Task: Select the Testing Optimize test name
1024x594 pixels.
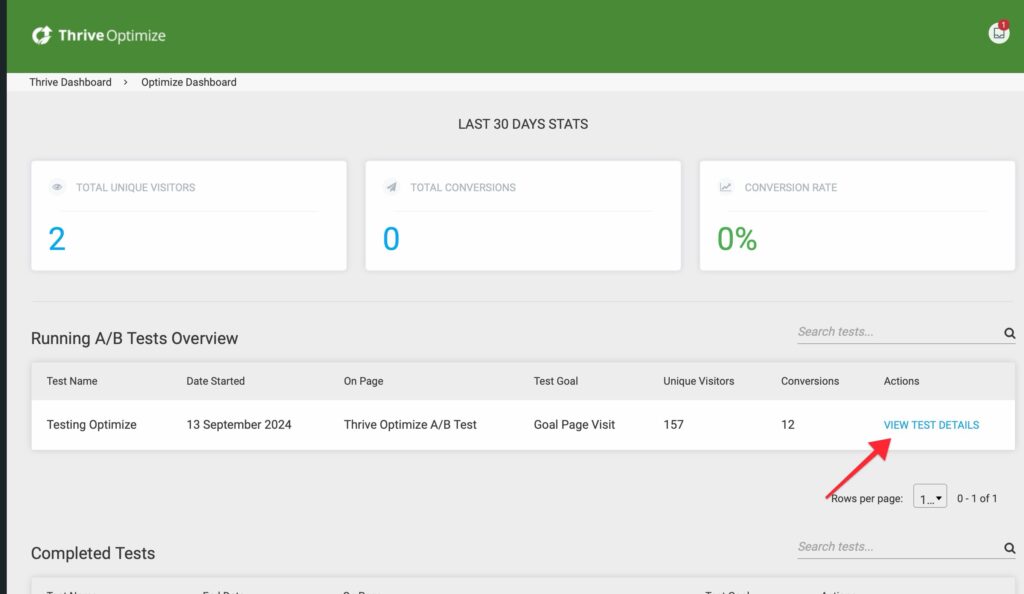Action: click(91, 425)
